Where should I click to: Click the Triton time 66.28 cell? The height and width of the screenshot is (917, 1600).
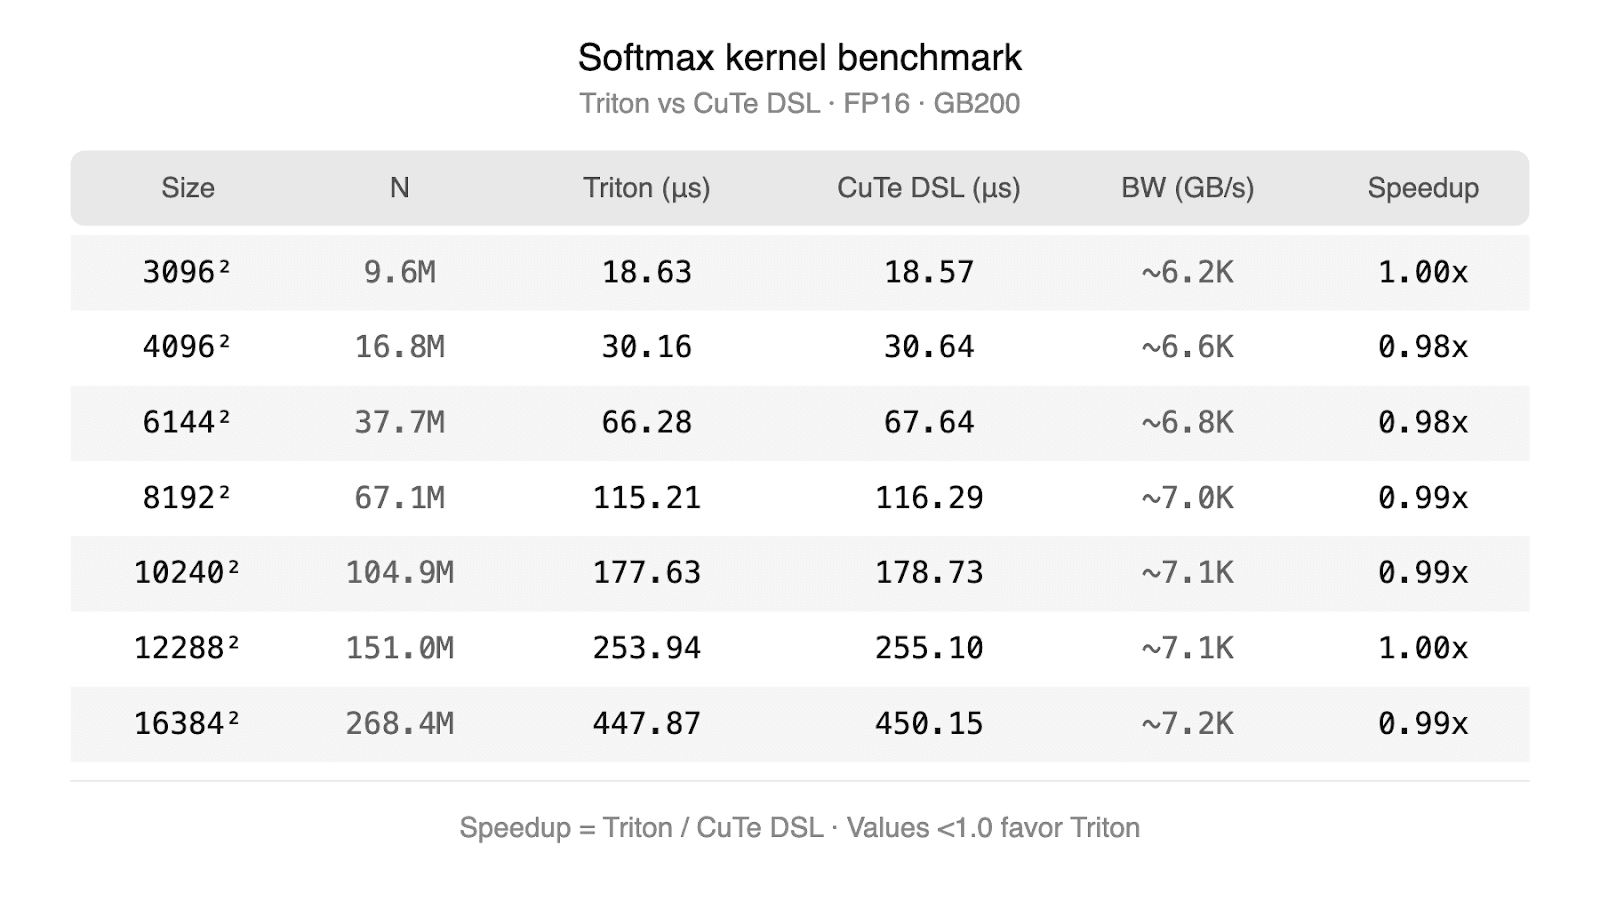coord(646,422)
